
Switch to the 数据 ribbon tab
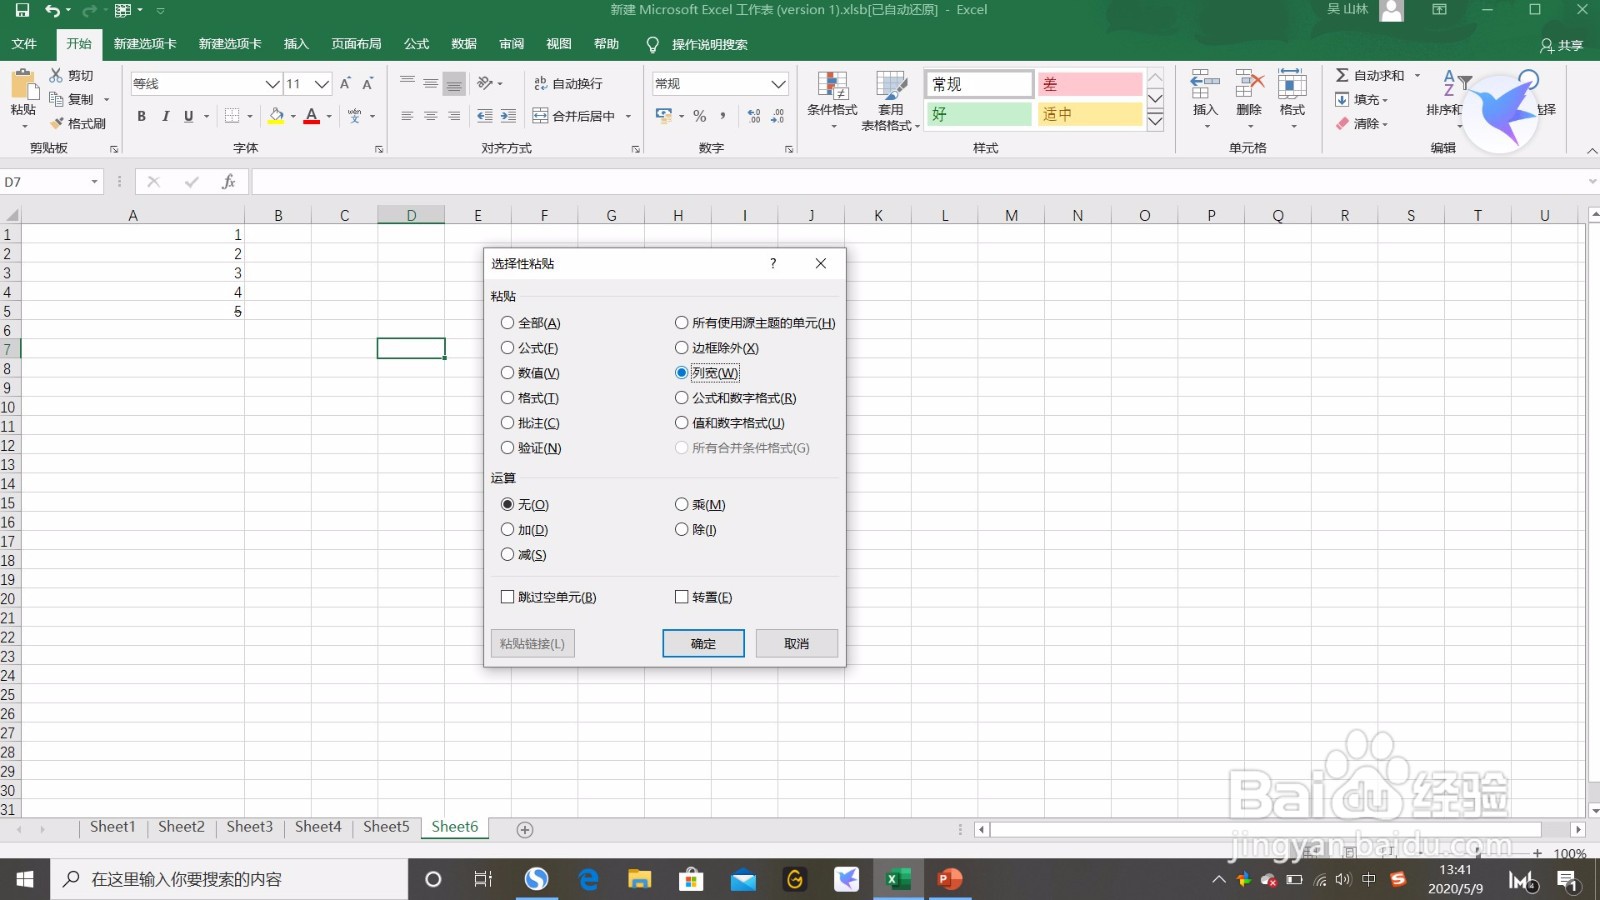tap(464, 44)
